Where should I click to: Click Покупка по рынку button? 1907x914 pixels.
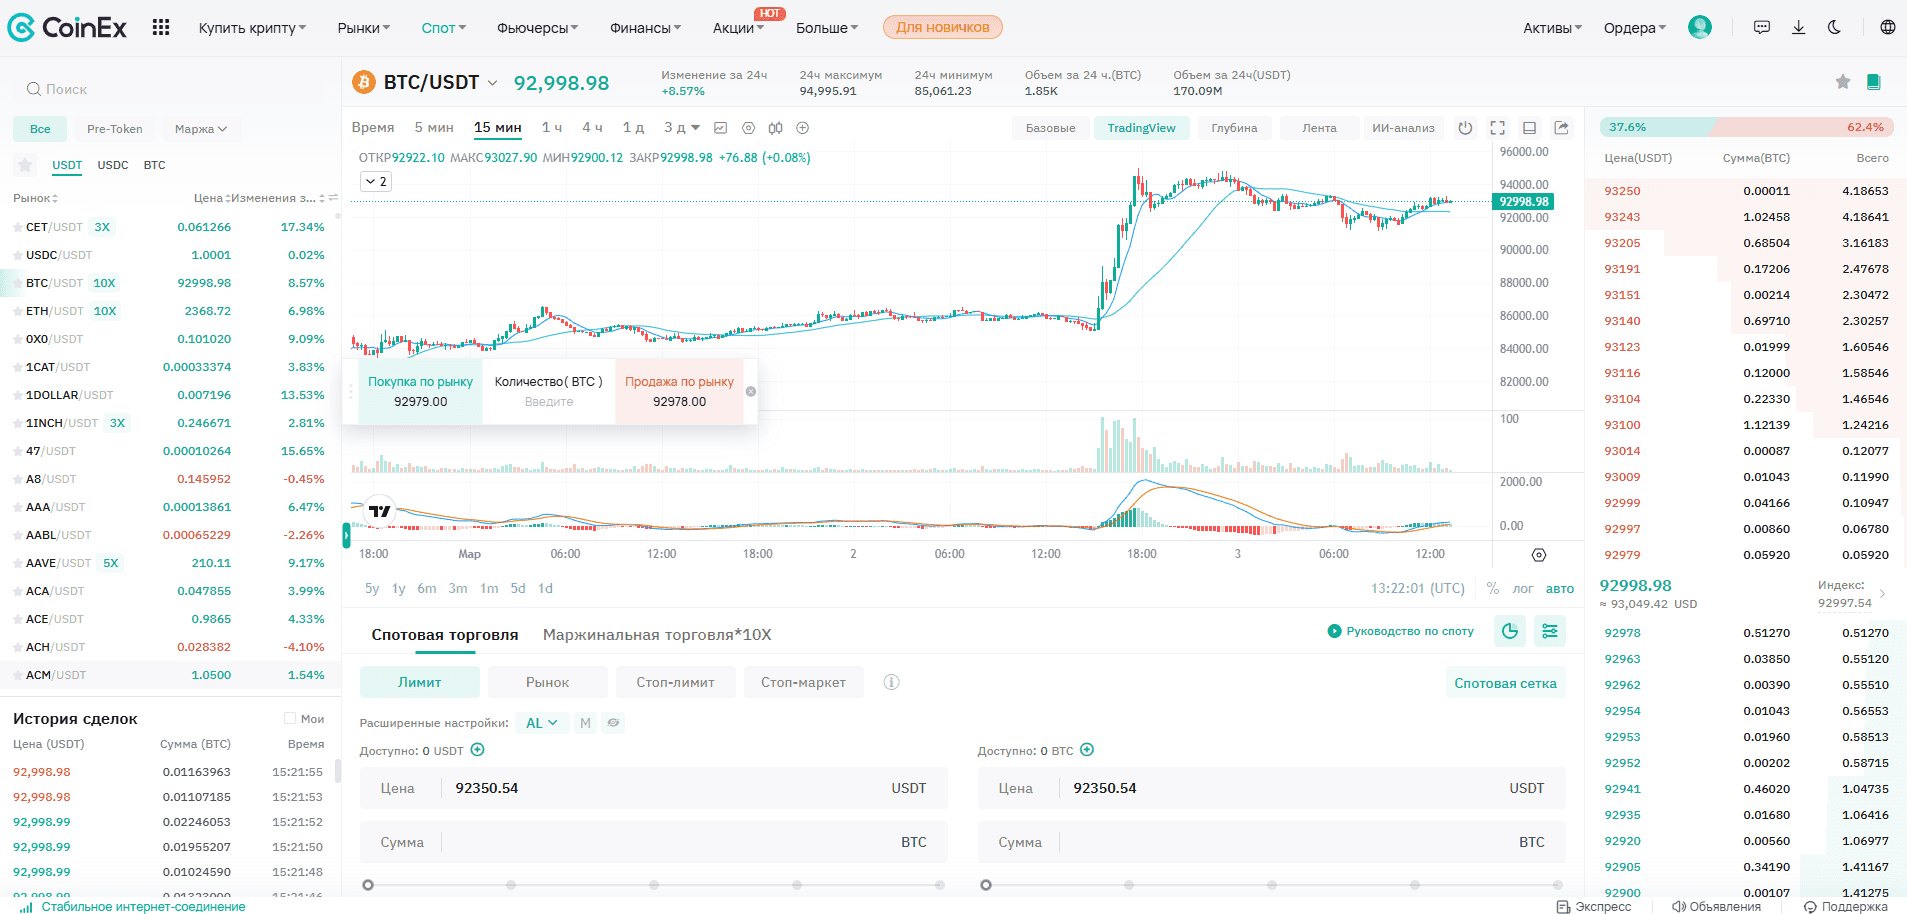[x=420, y=391]
